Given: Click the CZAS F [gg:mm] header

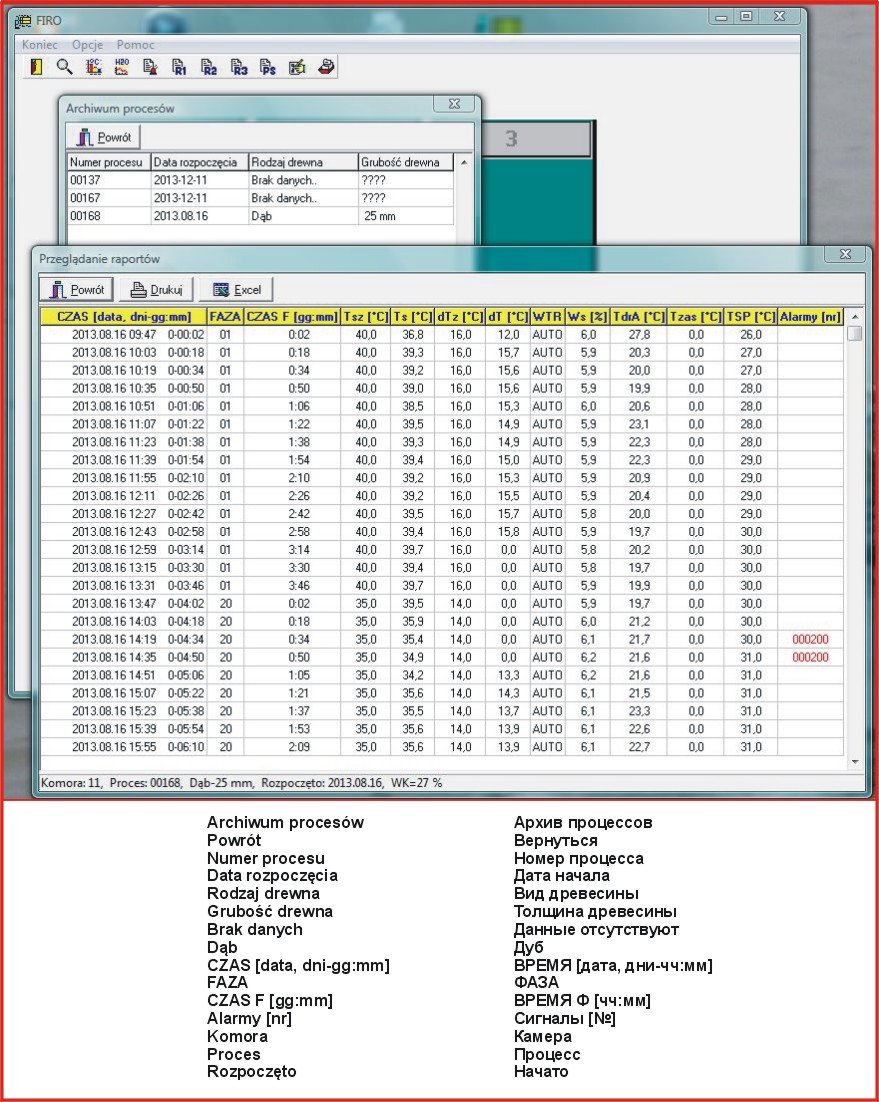Looking at the screenshot, I should pyautogui.click(x=292, y=317).
